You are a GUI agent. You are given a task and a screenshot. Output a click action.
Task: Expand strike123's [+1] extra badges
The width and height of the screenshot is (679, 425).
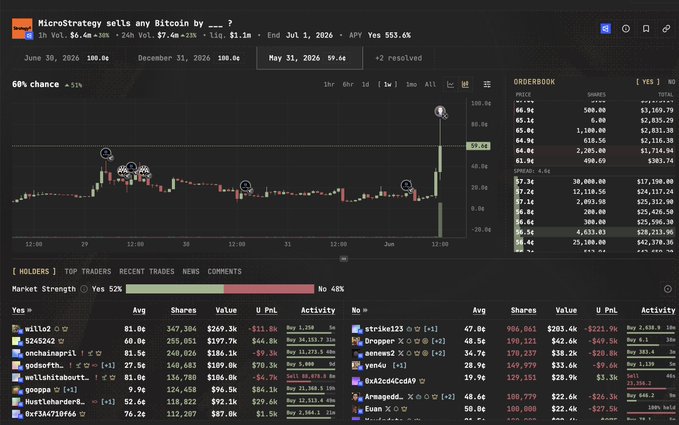430,329
